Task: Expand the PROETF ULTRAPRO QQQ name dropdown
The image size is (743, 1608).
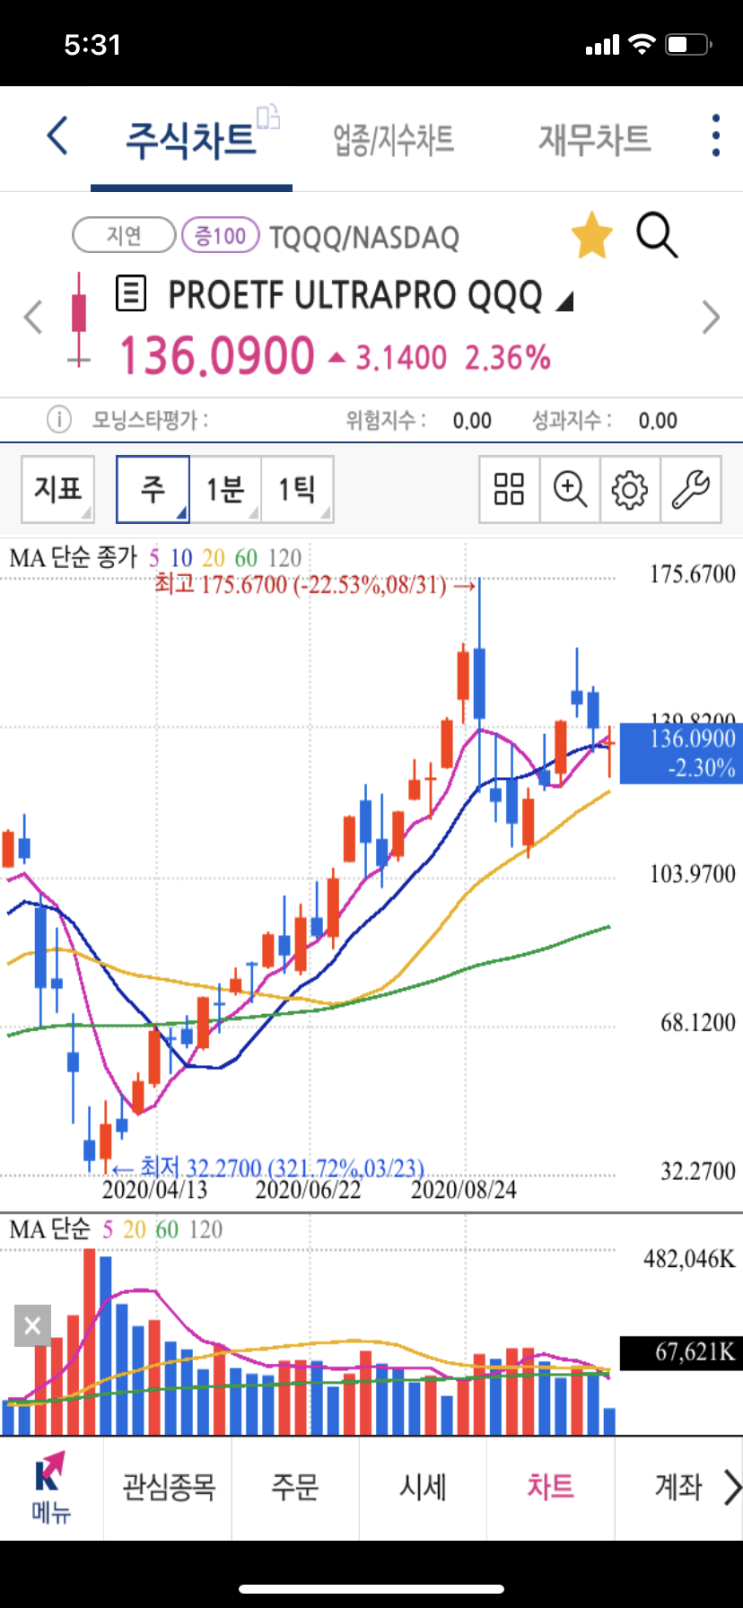Action: click(565, 300)
